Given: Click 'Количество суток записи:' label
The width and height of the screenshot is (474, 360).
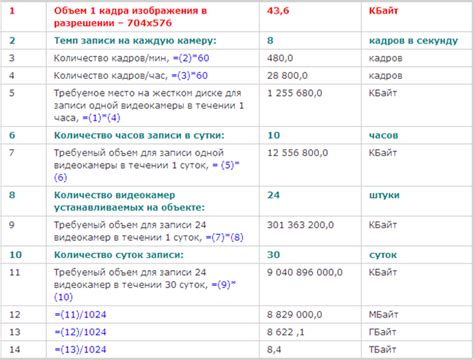Looking at the screenshot, I should pos(119,255).
